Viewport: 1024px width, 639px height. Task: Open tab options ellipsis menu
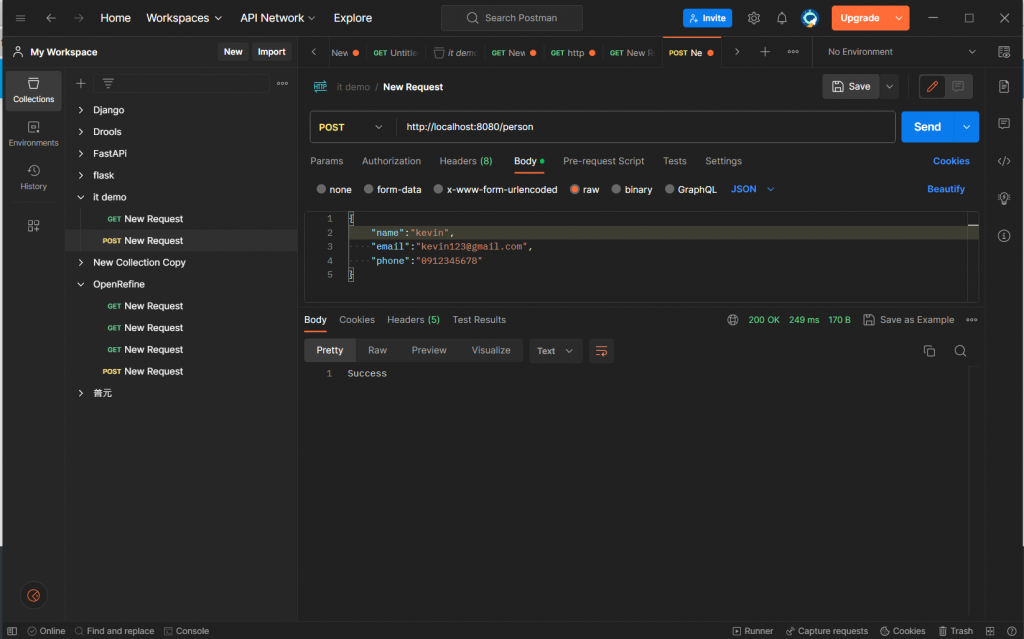pos(793,52)
